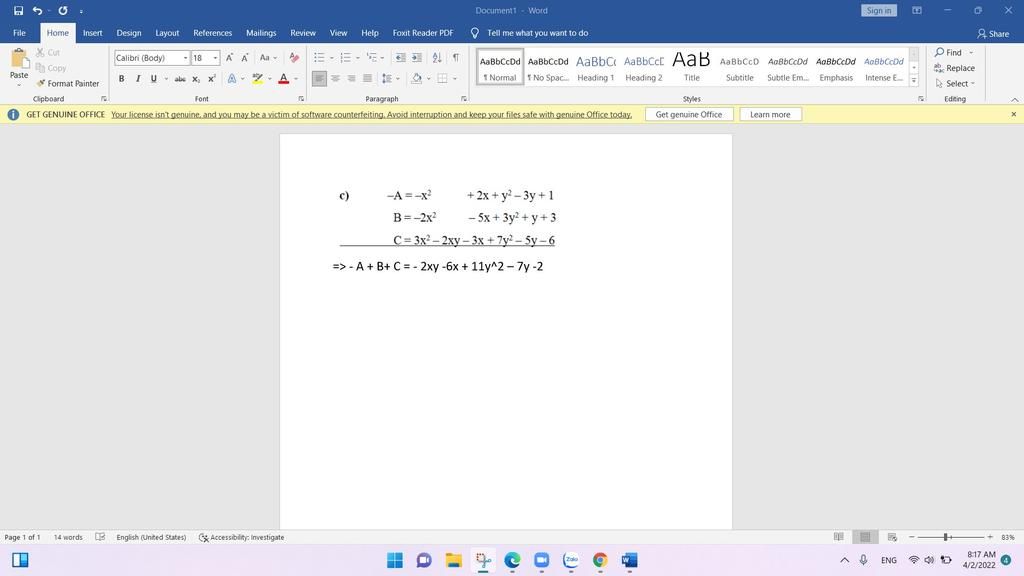The image size is (1024, 576).
Task: Increase the paragraph indent
Action: (x=417, y=58)
